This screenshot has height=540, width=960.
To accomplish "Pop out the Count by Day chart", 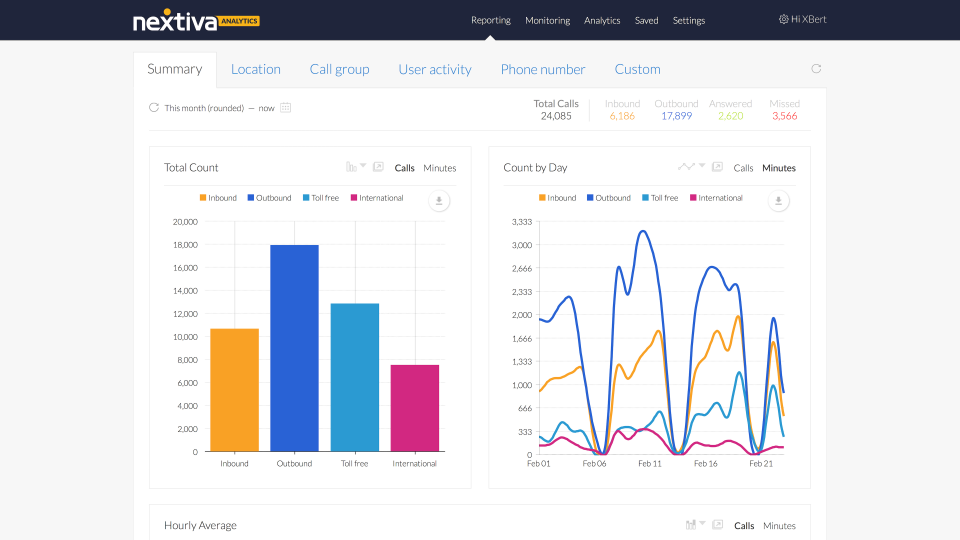I will click(x=717, y=167).
